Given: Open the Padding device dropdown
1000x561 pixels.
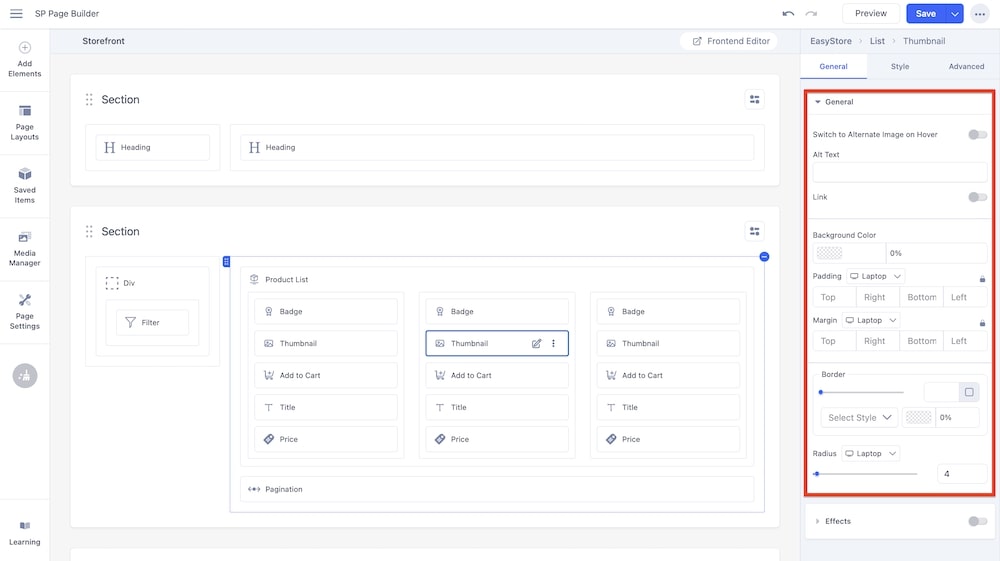Looking at the screenshot, I should tap(875, 276).
